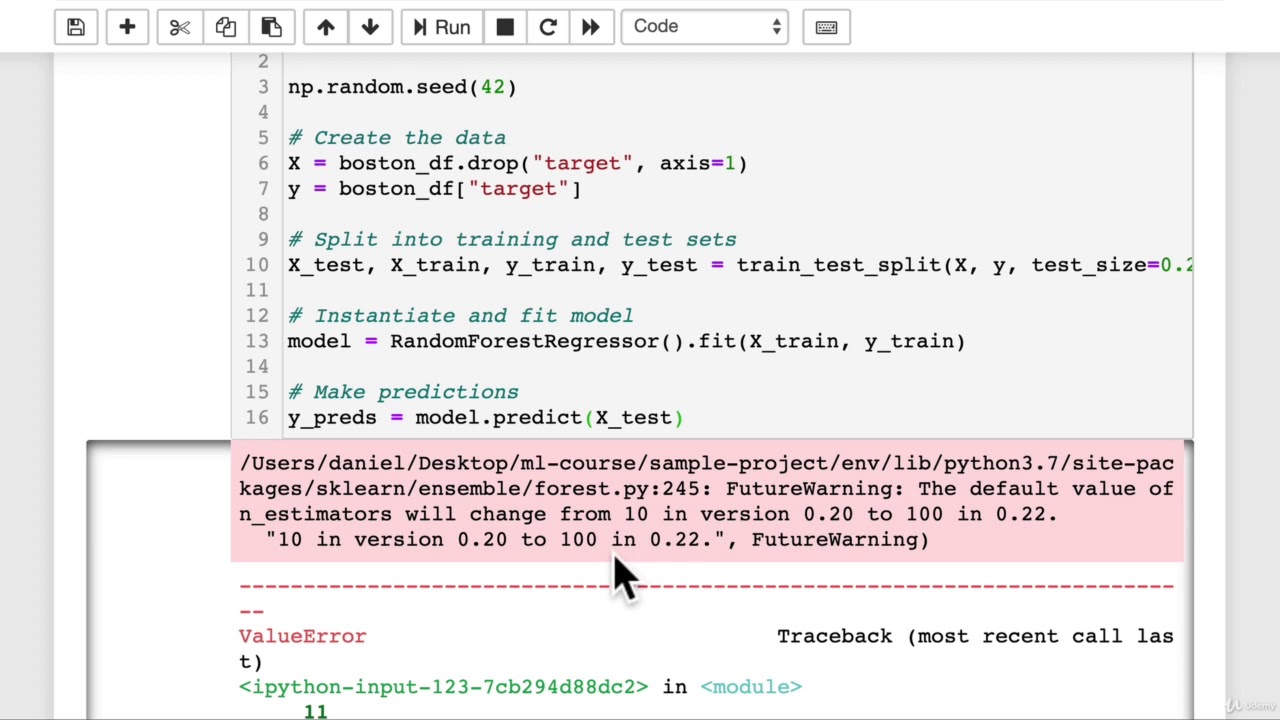
Task: Interrupt the kernel with the stop icon
Action: click(x=505, y=27)
